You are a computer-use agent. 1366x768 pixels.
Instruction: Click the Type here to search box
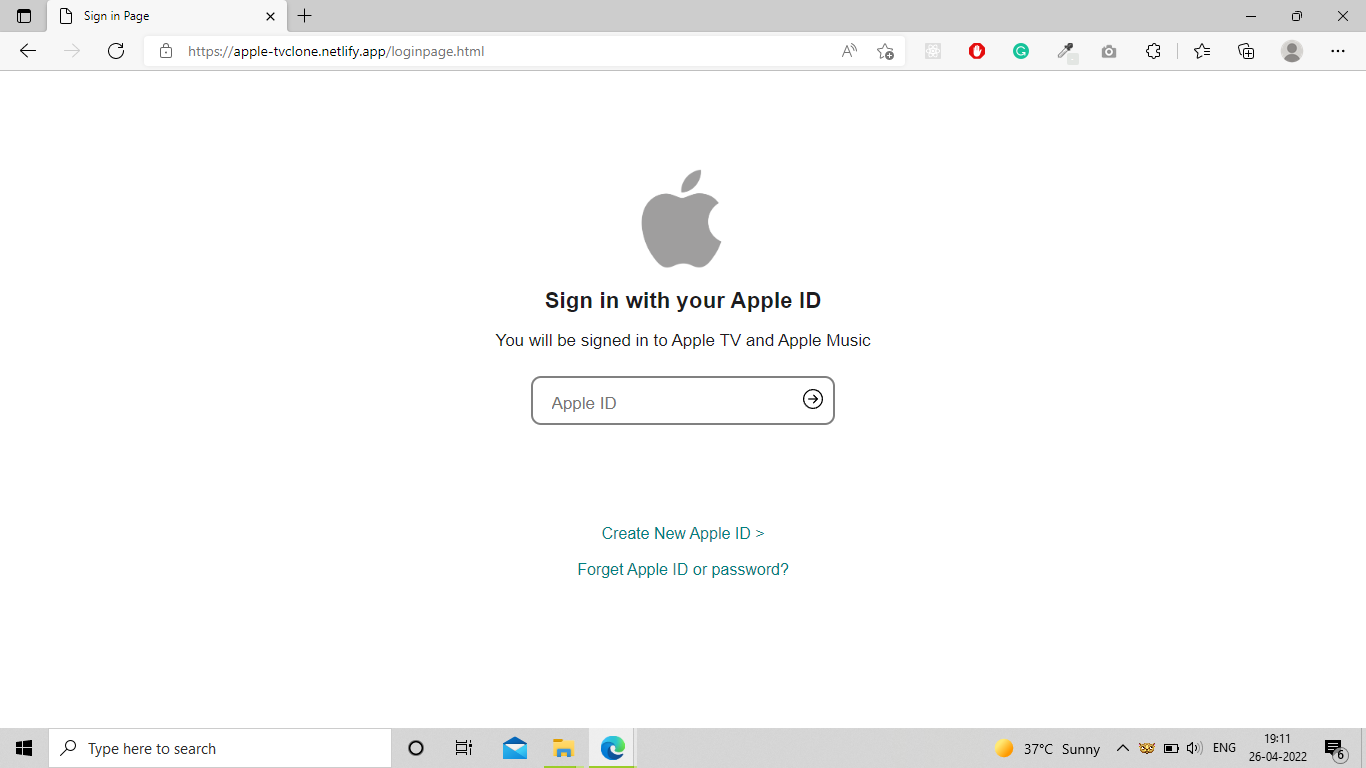220,748
